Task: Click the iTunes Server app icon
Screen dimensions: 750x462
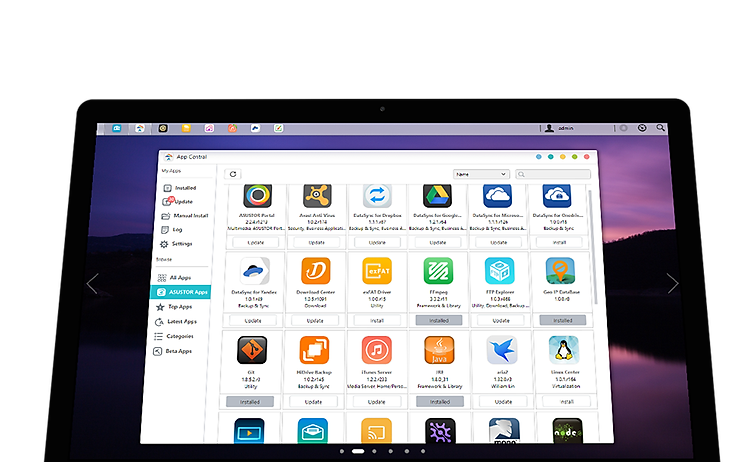Action: click(x=376, y=349)
